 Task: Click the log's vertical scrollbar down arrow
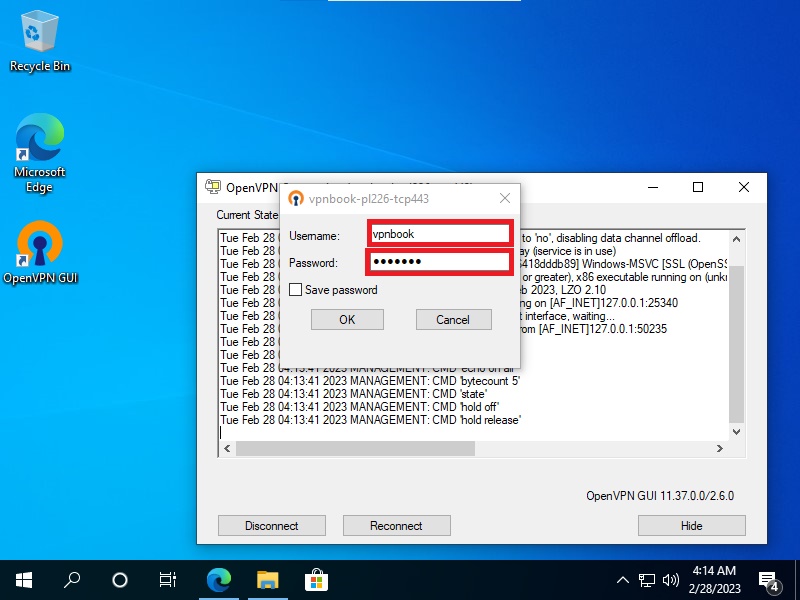tap(737, 432)
